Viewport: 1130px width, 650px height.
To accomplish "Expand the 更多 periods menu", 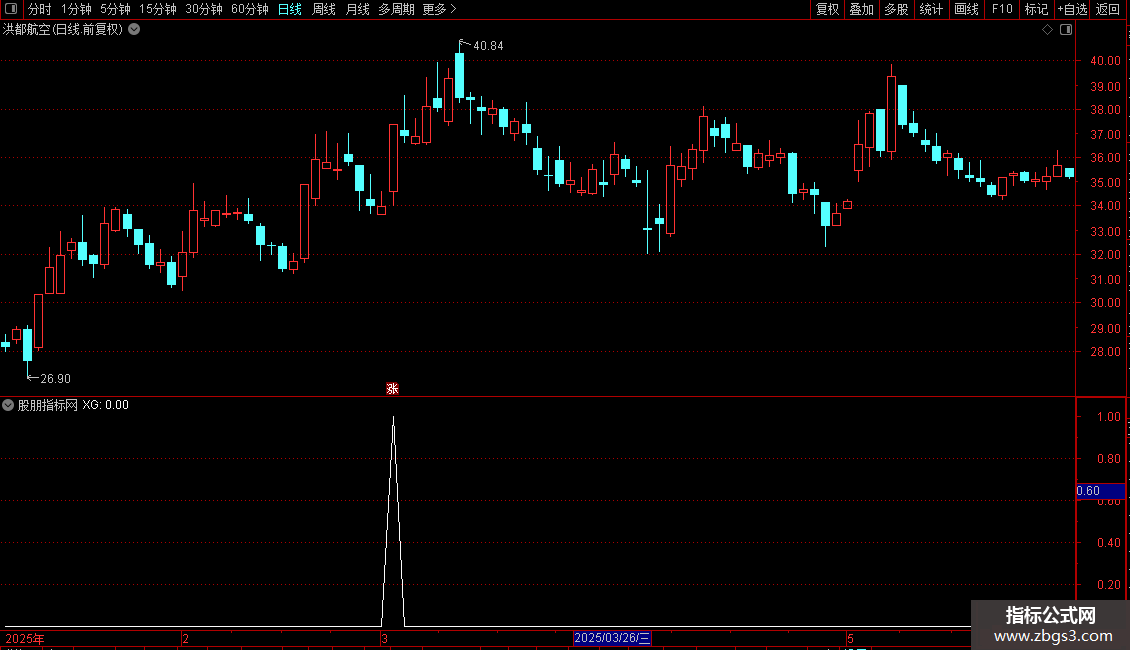I will 439,9.
